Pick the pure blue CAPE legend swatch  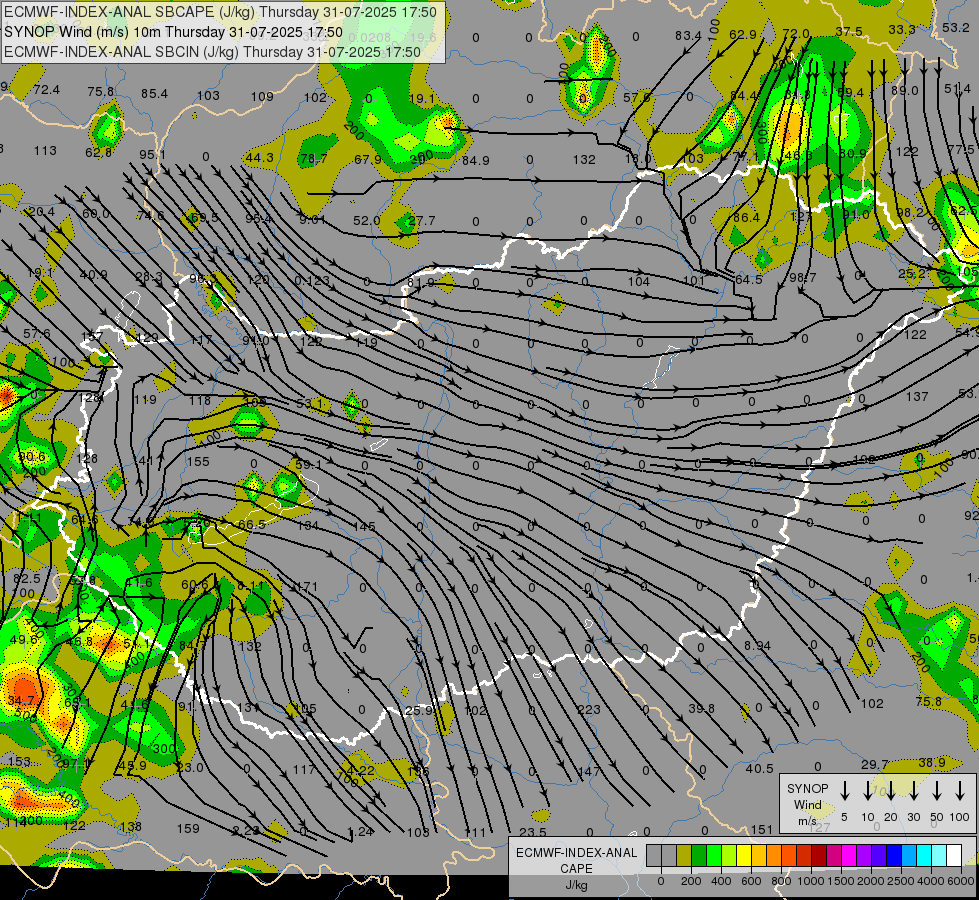893,855
